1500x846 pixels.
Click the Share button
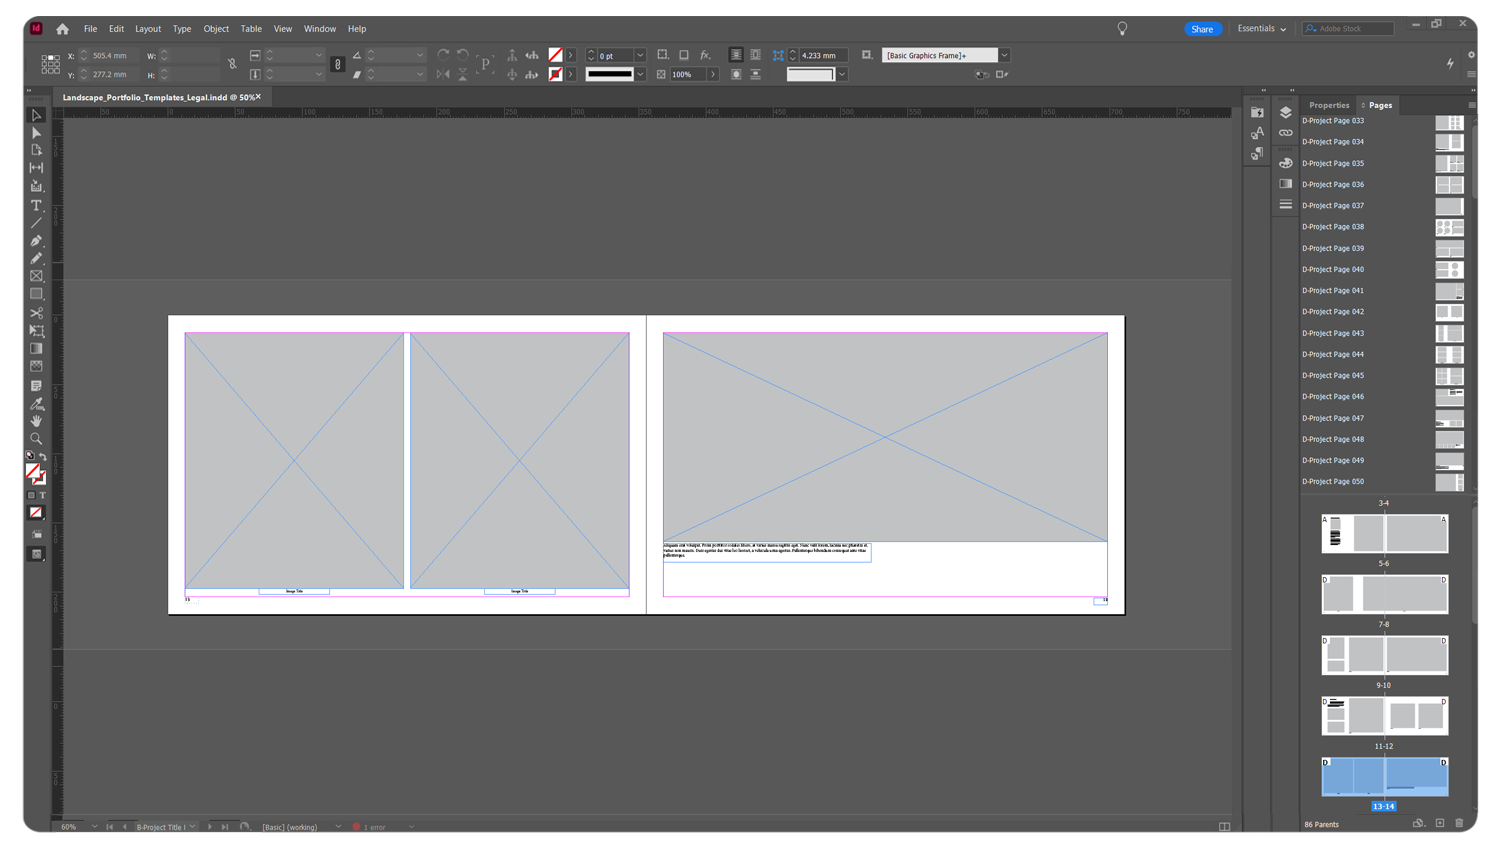click(1202, 29)
